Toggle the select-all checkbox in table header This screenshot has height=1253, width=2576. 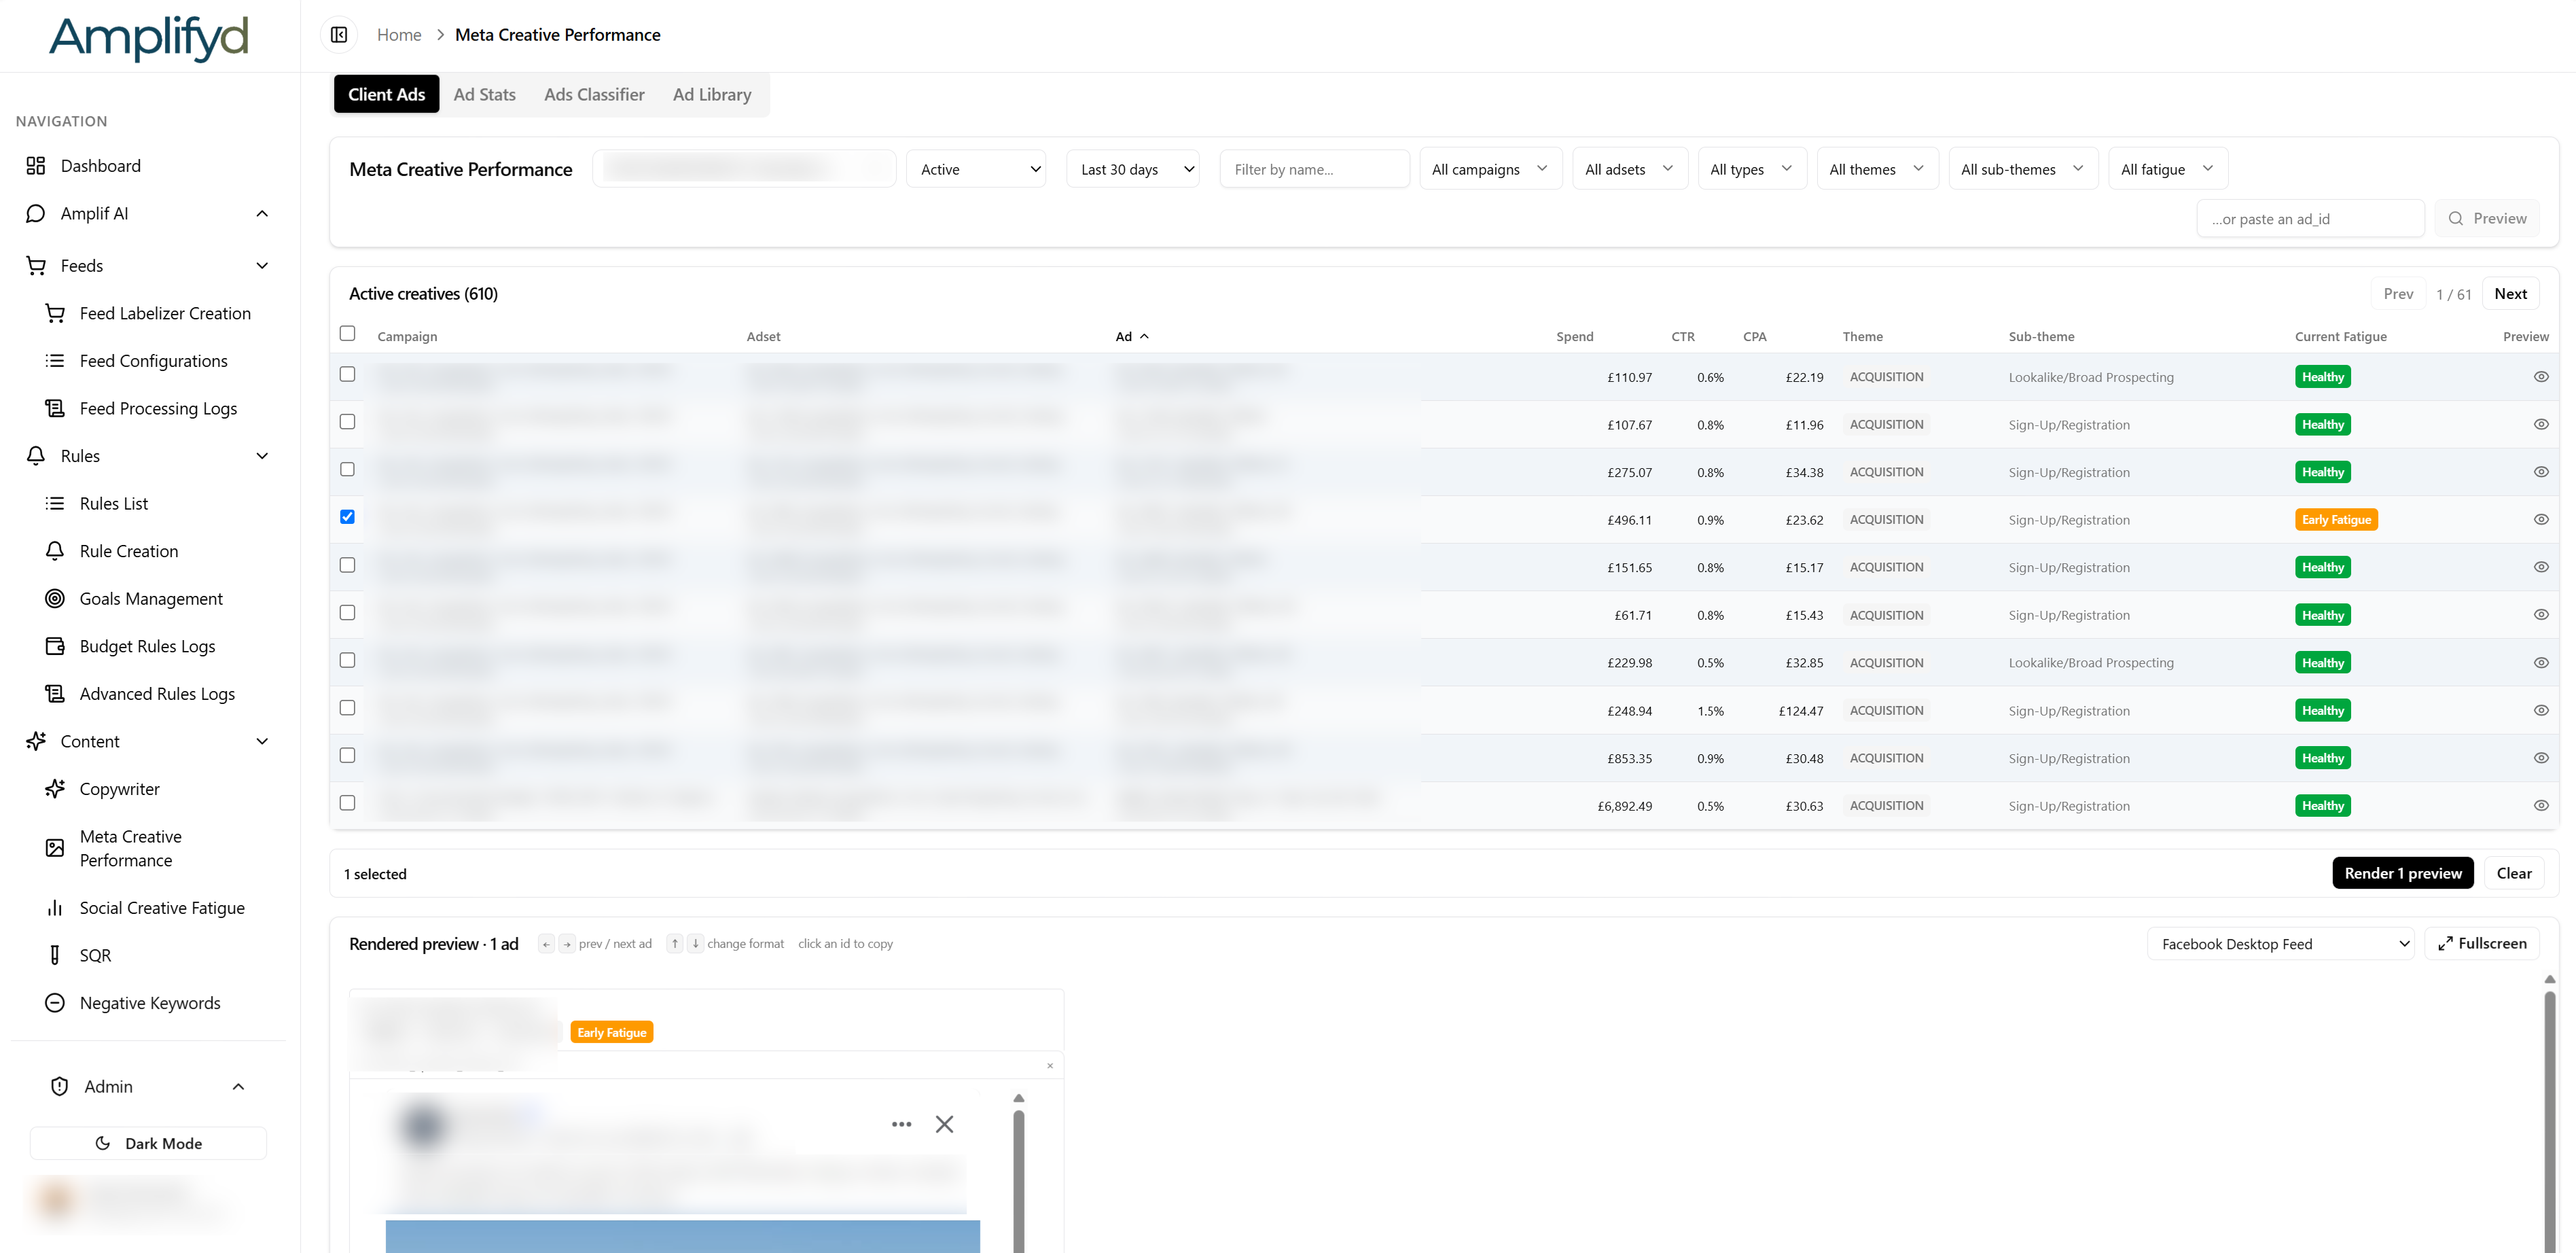point(347,333)
